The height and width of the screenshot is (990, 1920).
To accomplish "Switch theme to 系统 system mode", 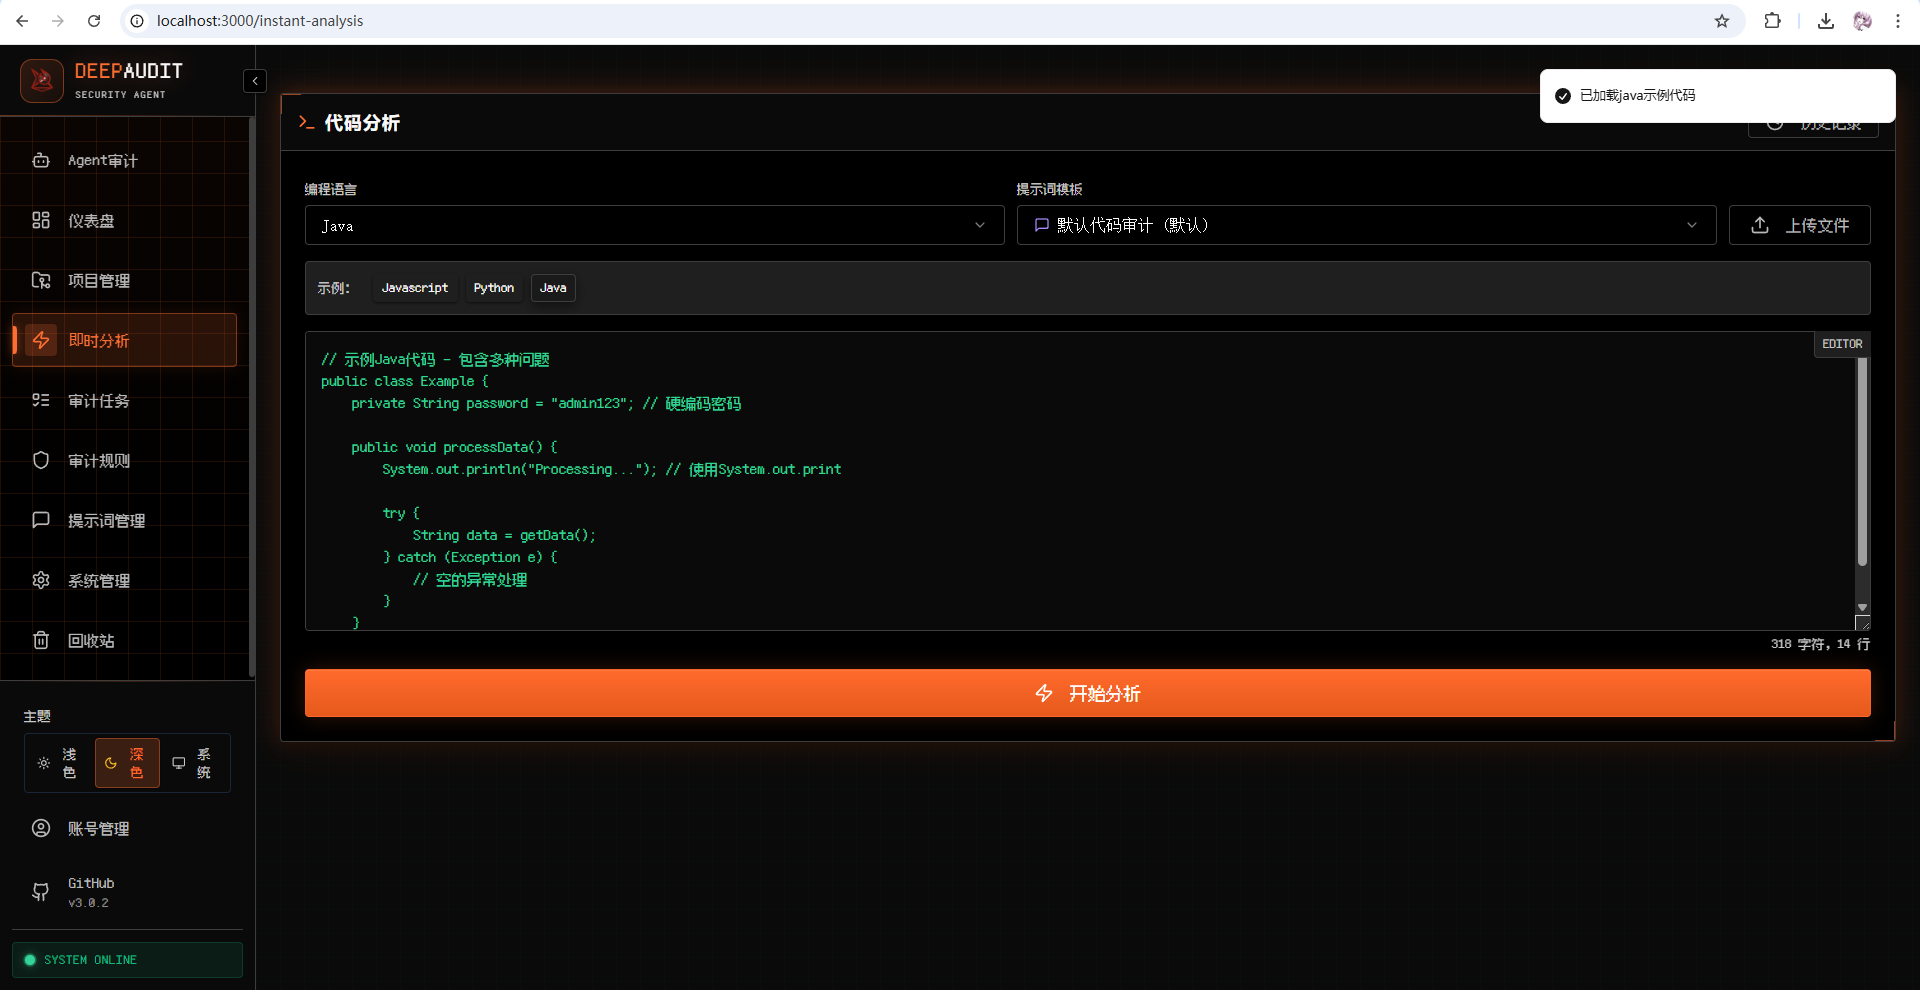I will pyautogui.click(x=194, y=763).
